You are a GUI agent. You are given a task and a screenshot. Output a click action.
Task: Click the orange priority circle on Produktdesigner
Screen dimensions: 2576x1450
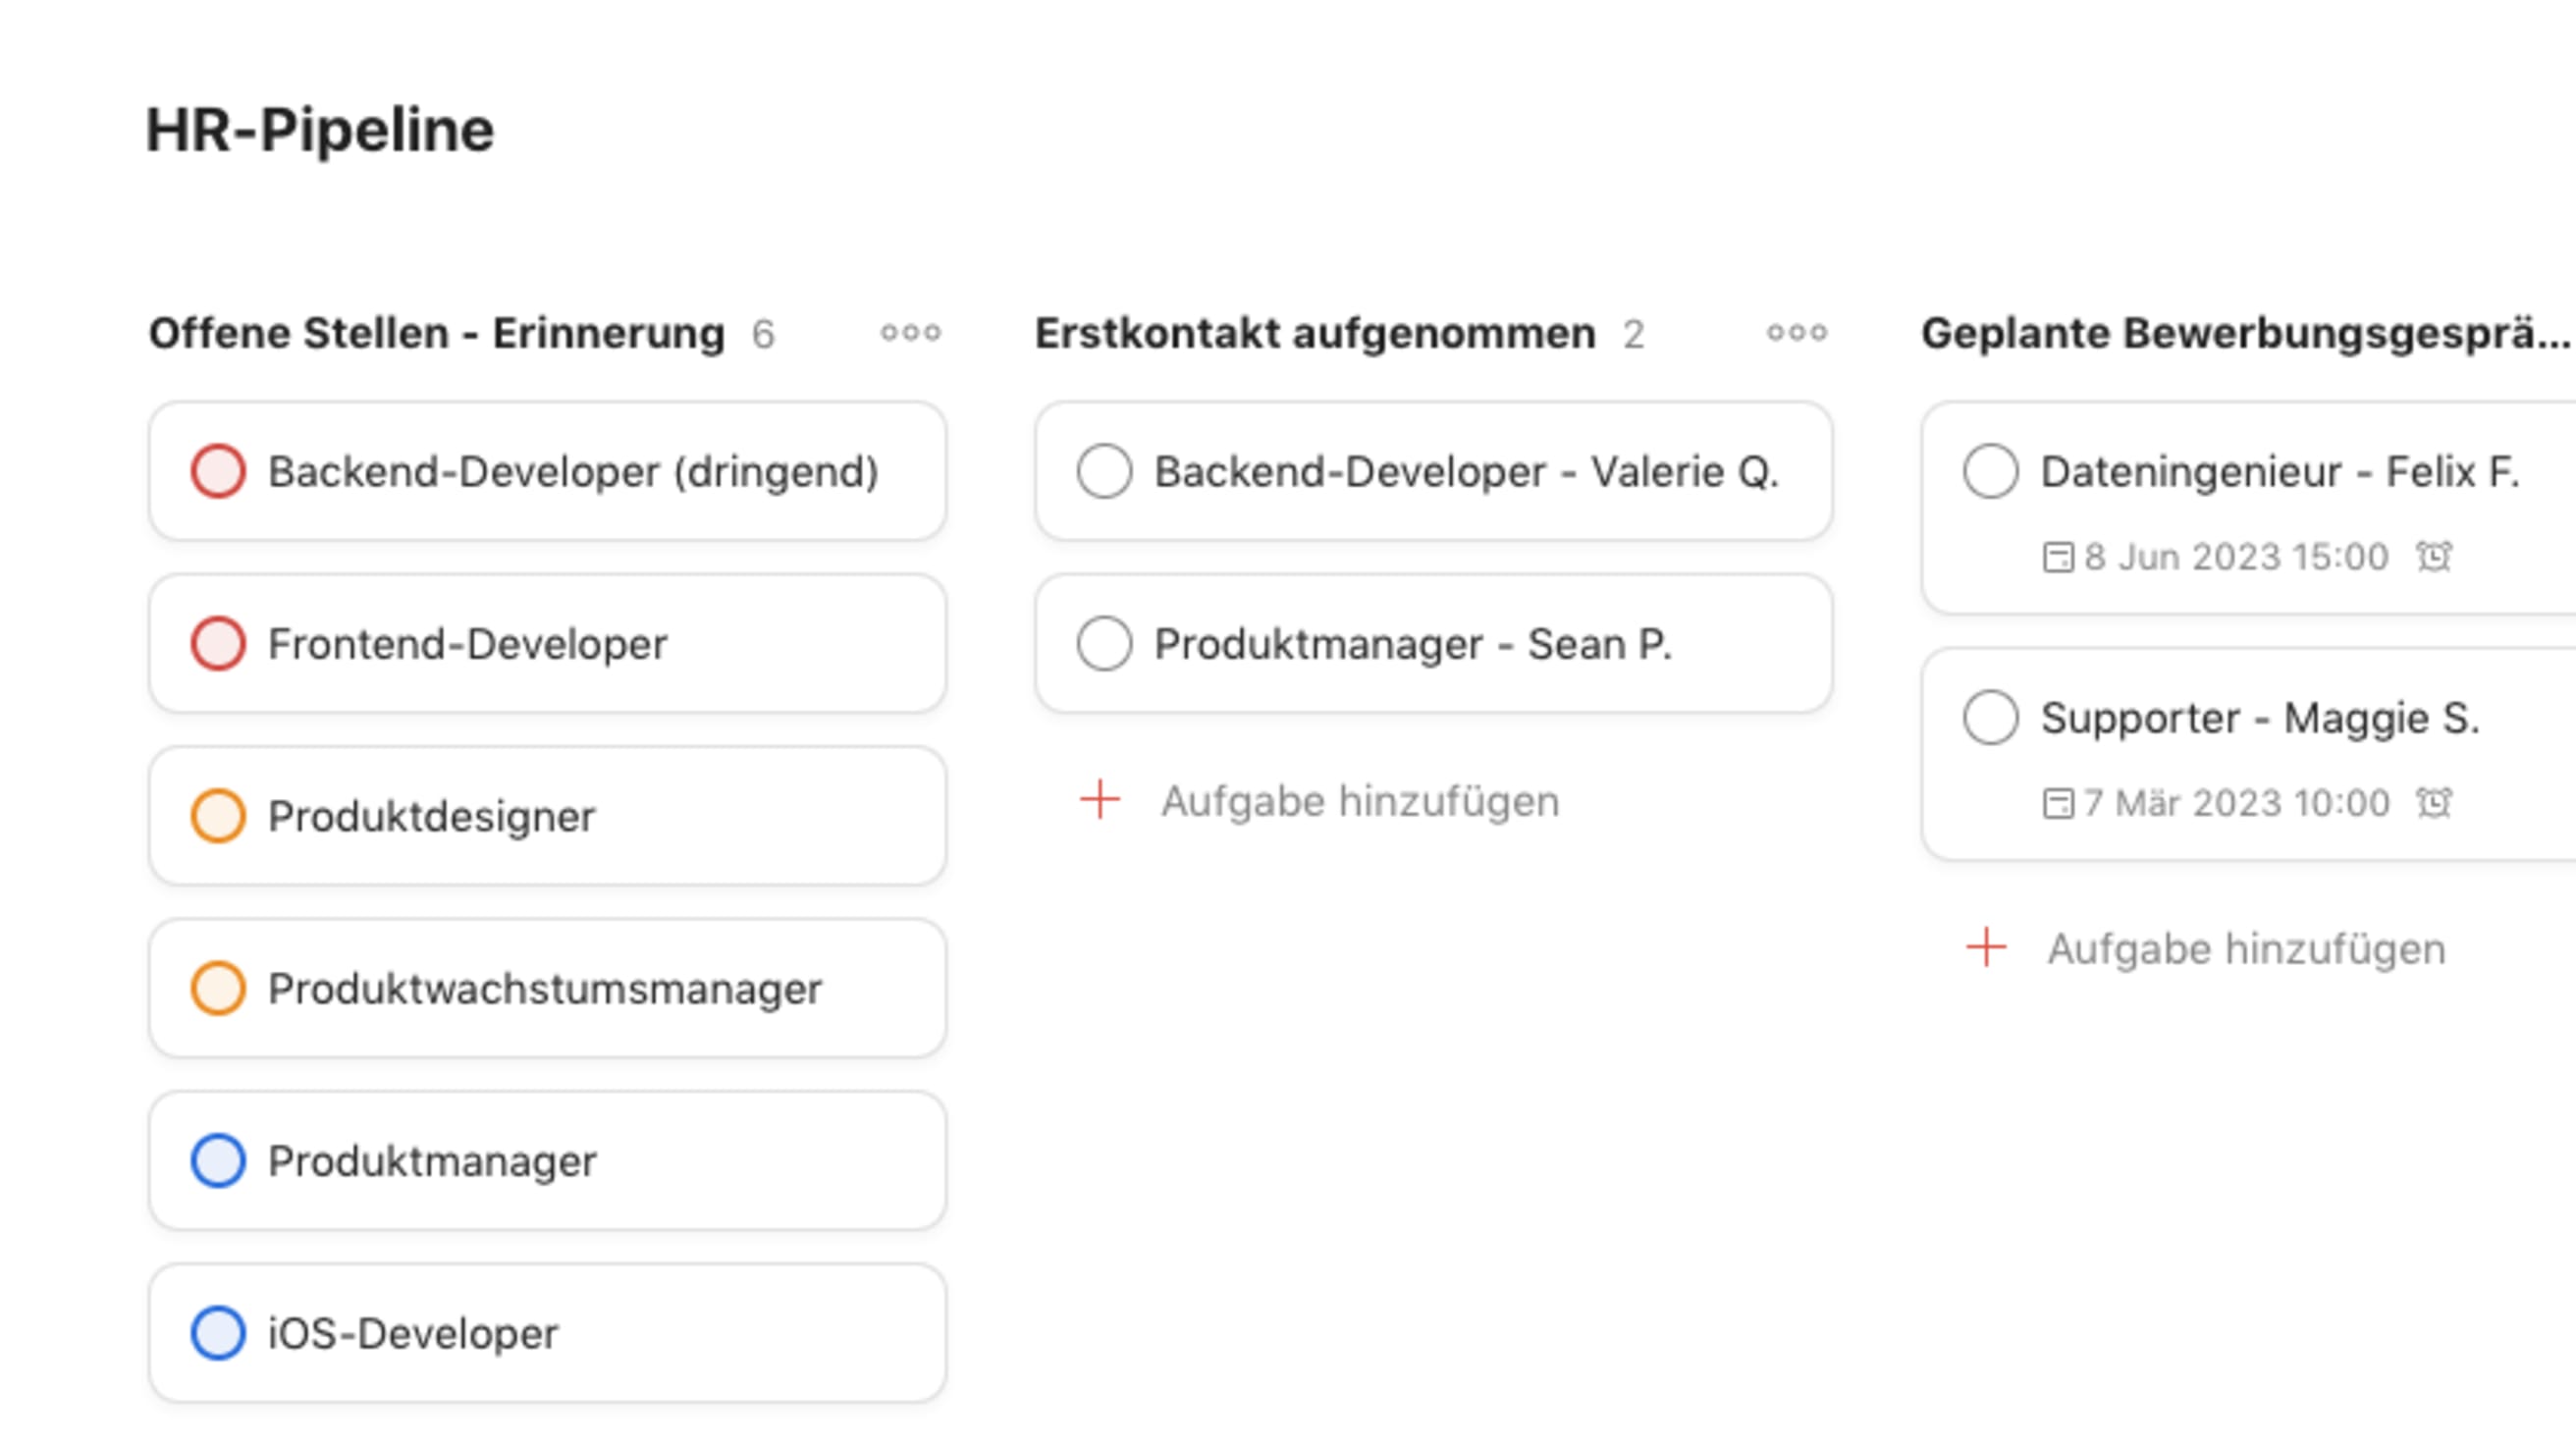pos(219,816)
